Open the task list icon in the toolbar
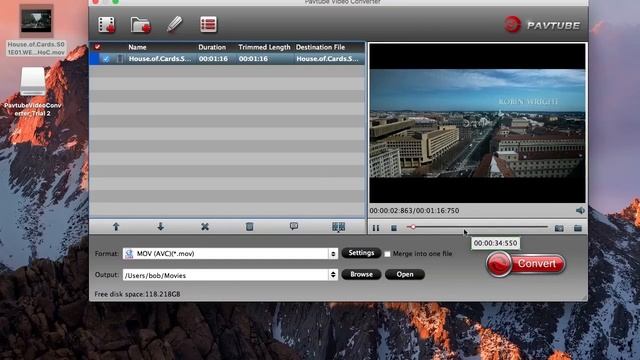The height and width of the screenshot is (360, 640). [x=209, y=24]
